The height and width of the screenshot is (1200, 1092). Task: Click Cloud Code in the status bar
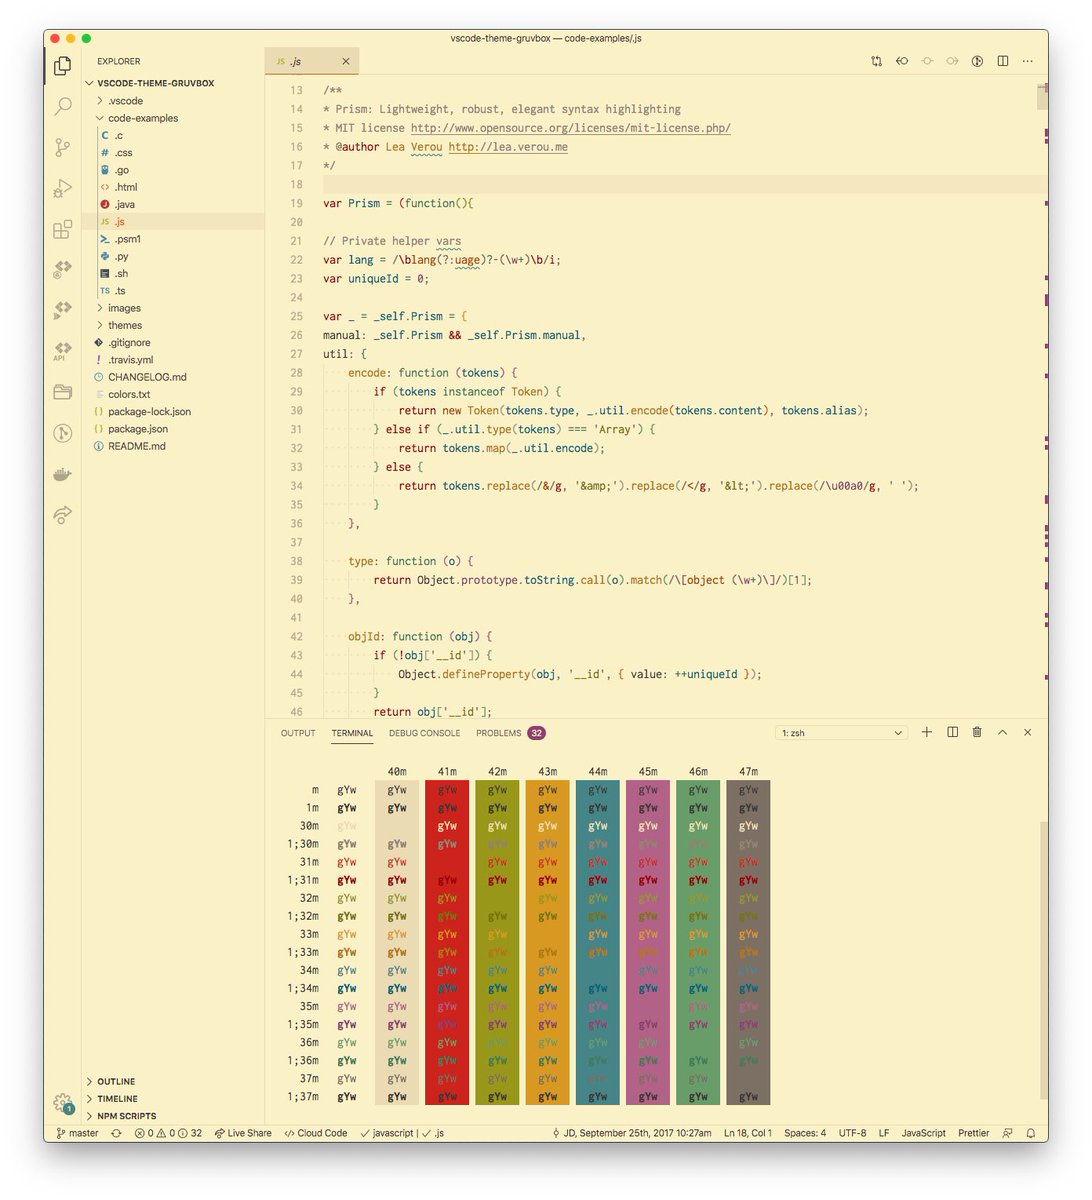pyautogui.click(x=316, y=1133)
